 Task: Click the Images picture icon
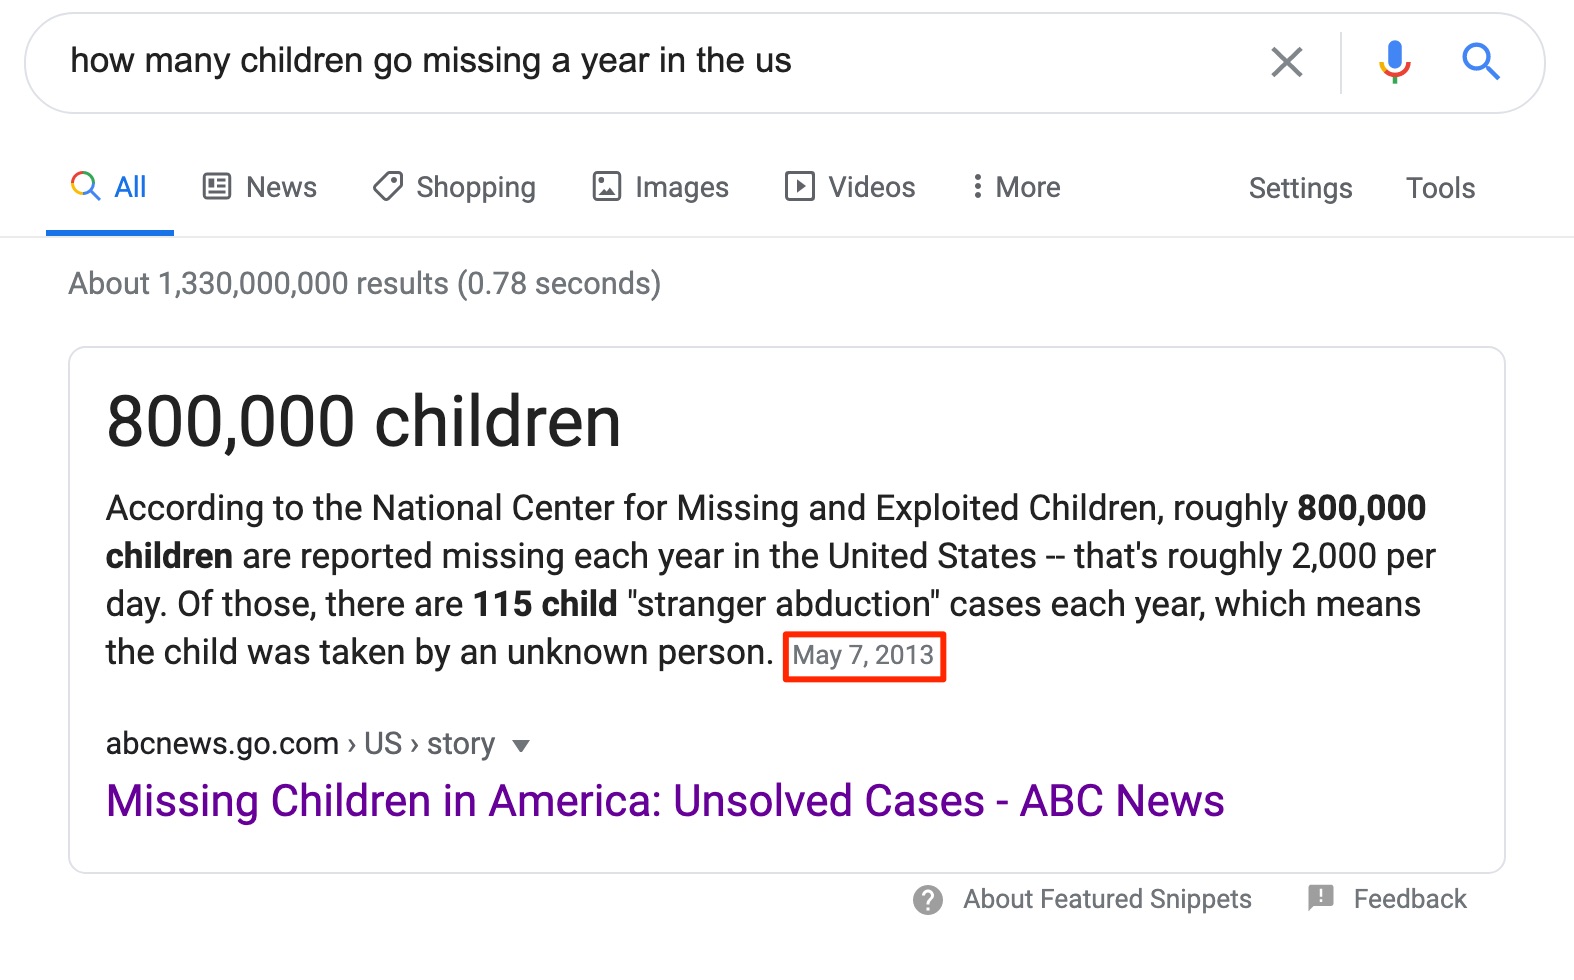[x=607, y=186]
